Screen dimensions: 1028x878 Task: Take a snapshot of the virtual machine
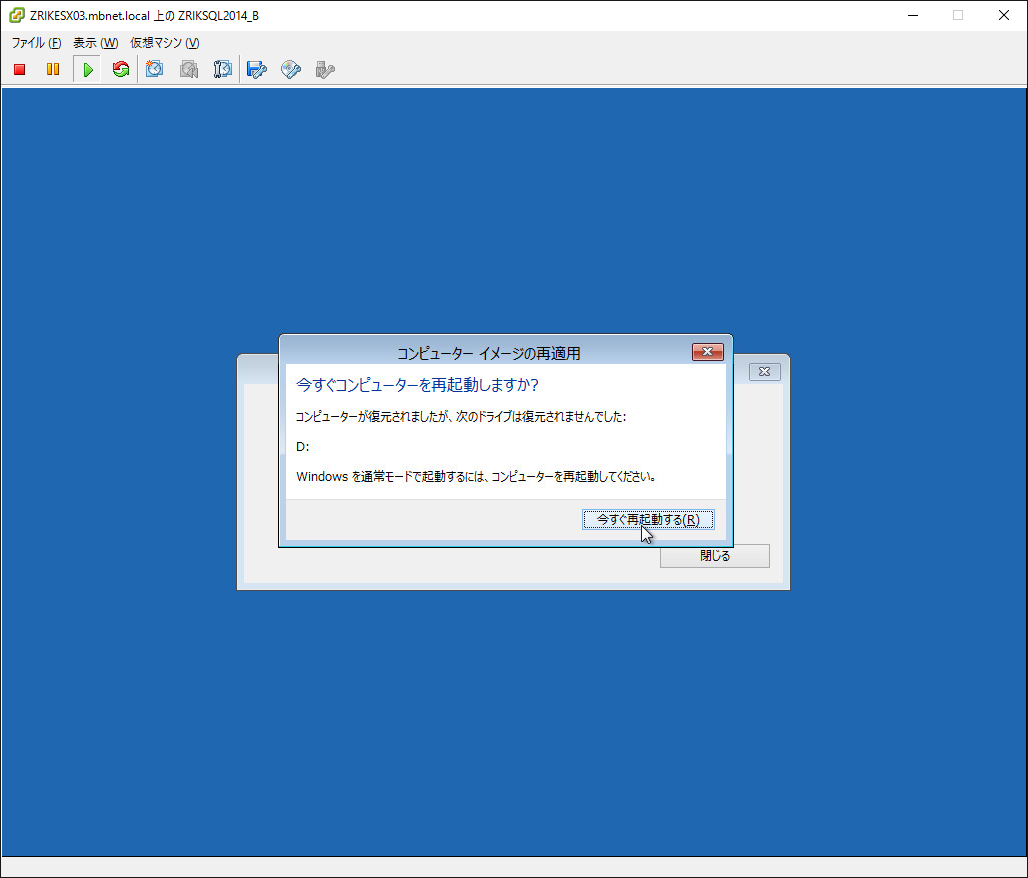click(155, 70)
